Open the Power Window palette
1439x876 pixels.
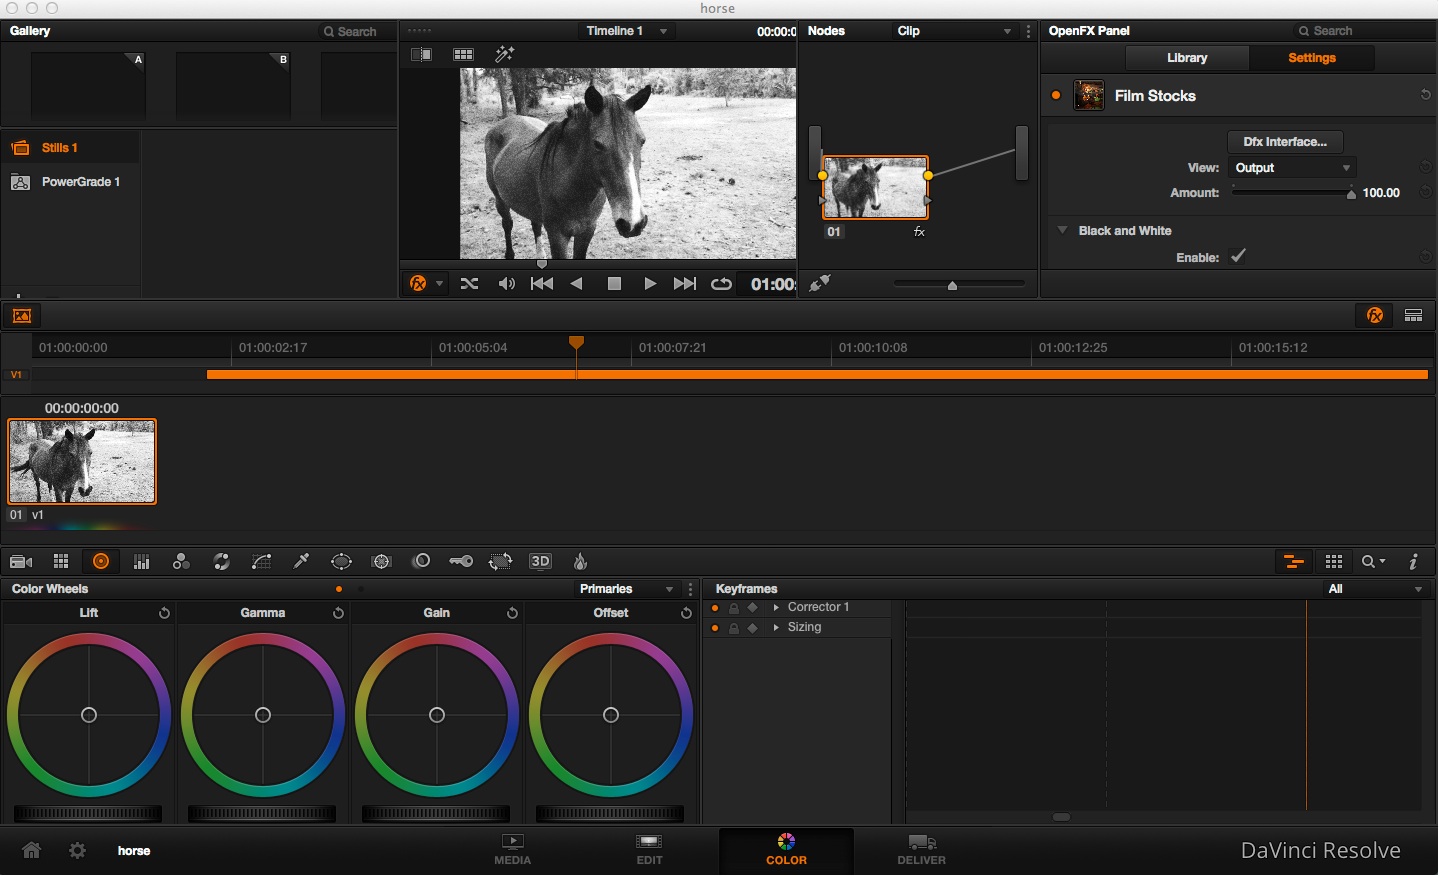[341, 562]
